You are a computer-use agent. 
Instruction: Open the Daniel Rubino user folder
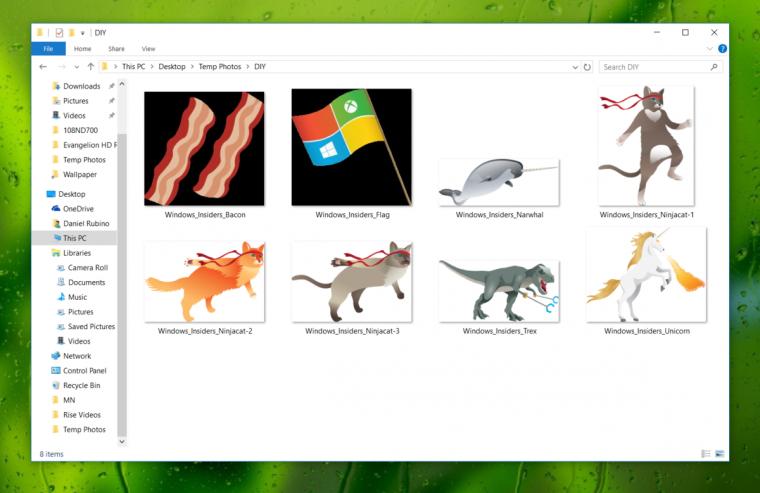[86, 223]
